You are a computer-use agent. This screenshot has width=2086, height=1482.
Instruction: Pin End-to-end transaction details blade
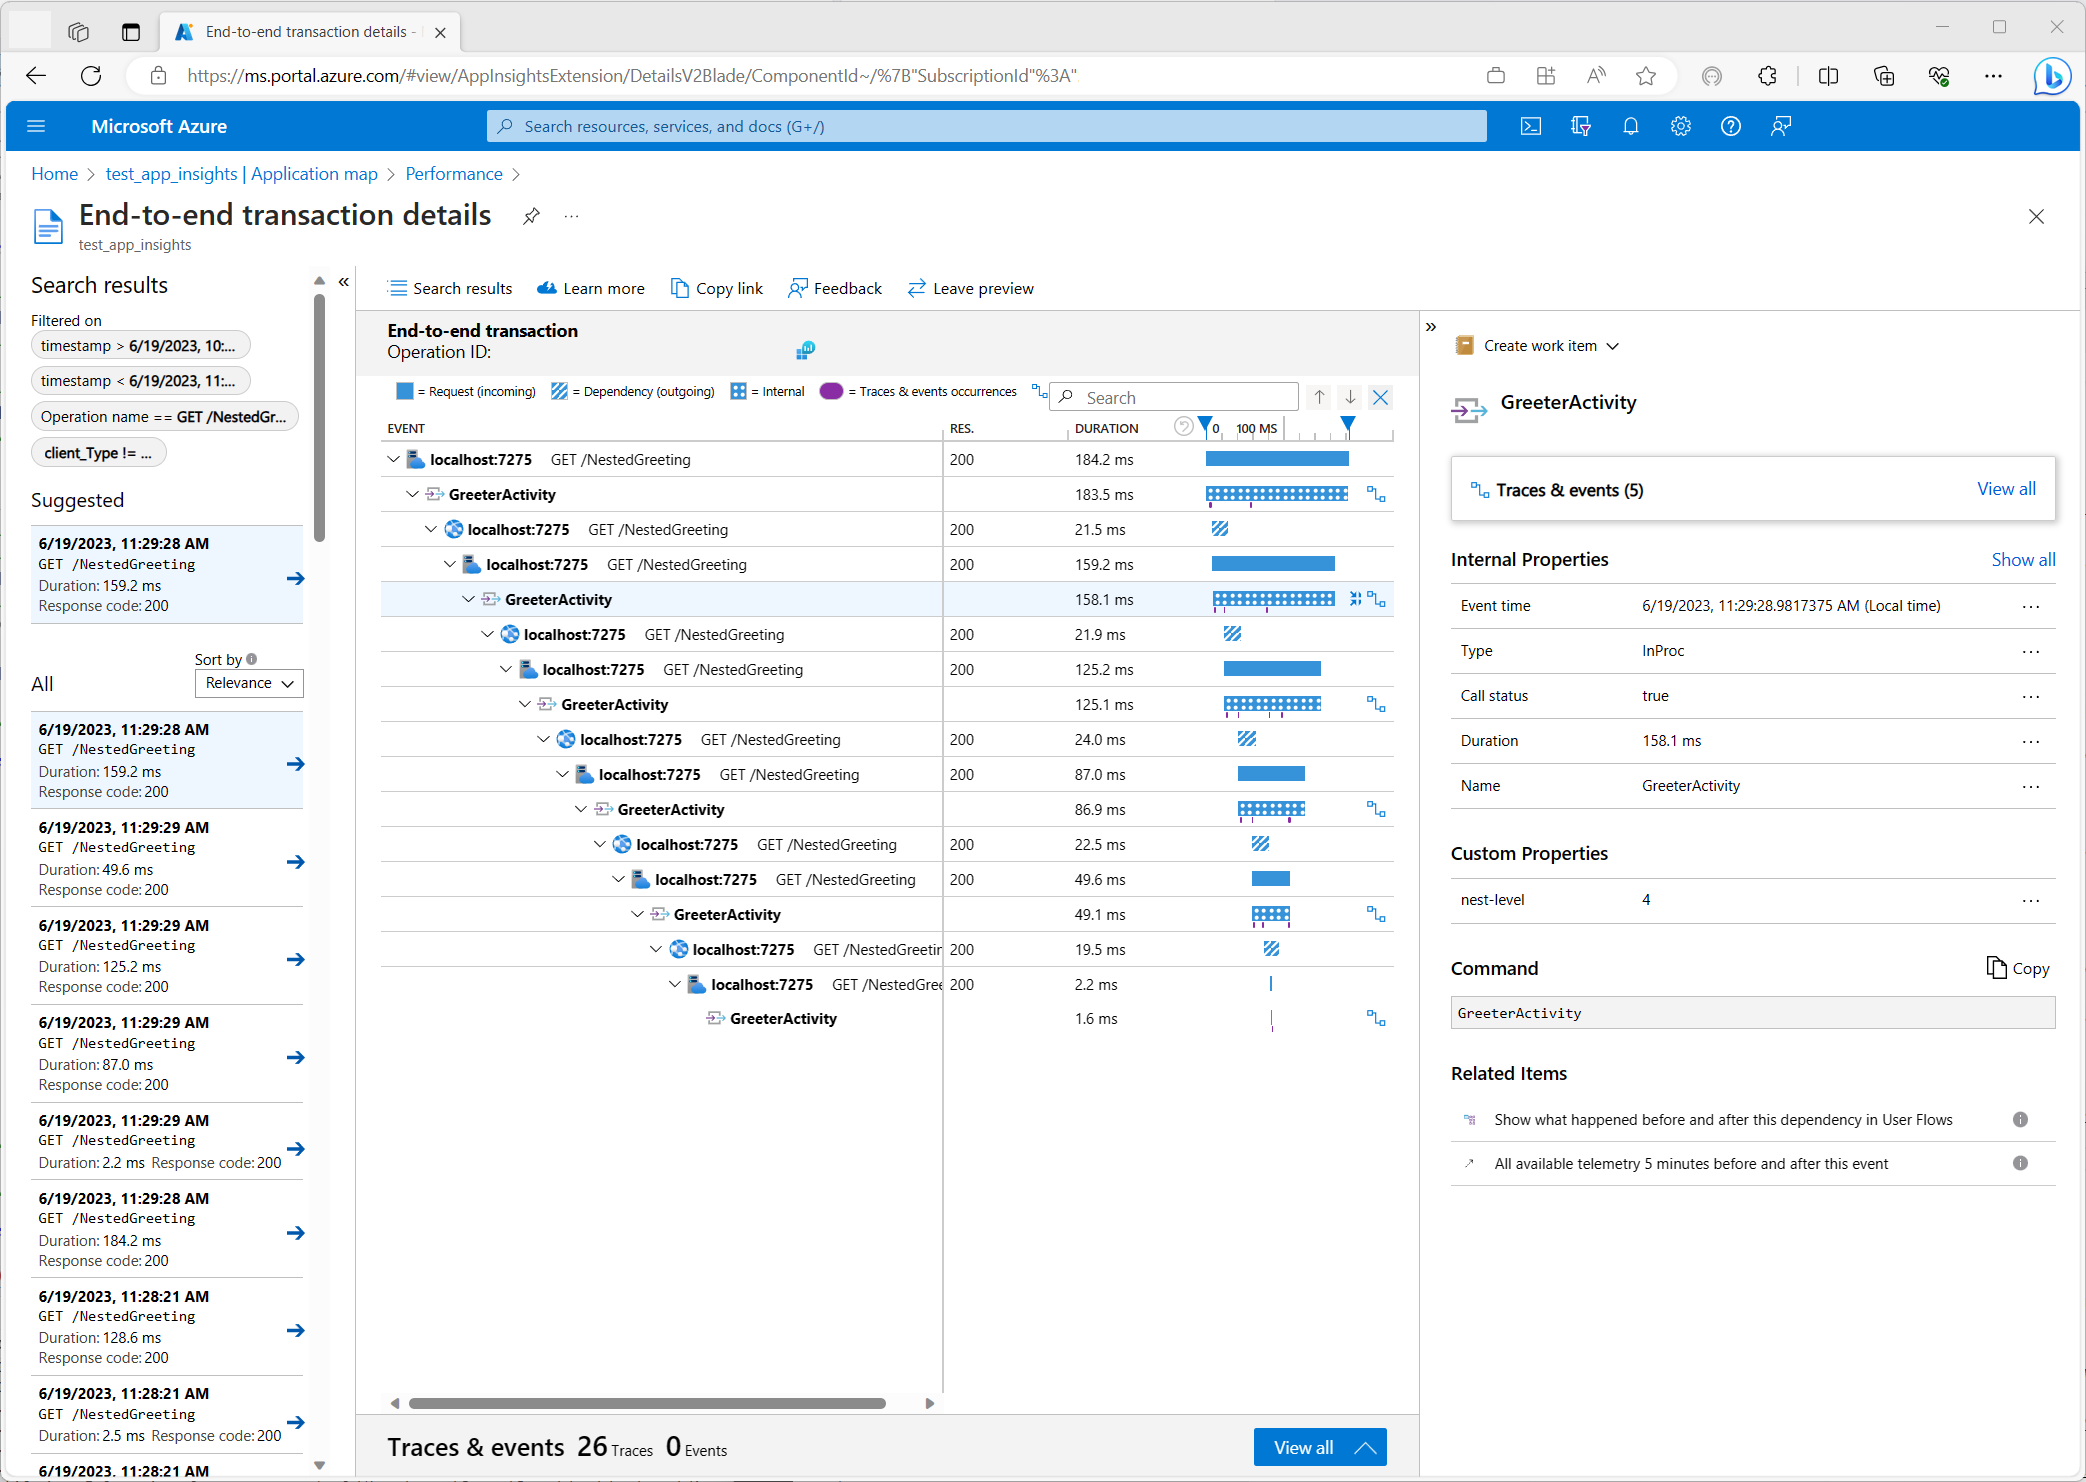pyautogui.click(x=531, y=216)
